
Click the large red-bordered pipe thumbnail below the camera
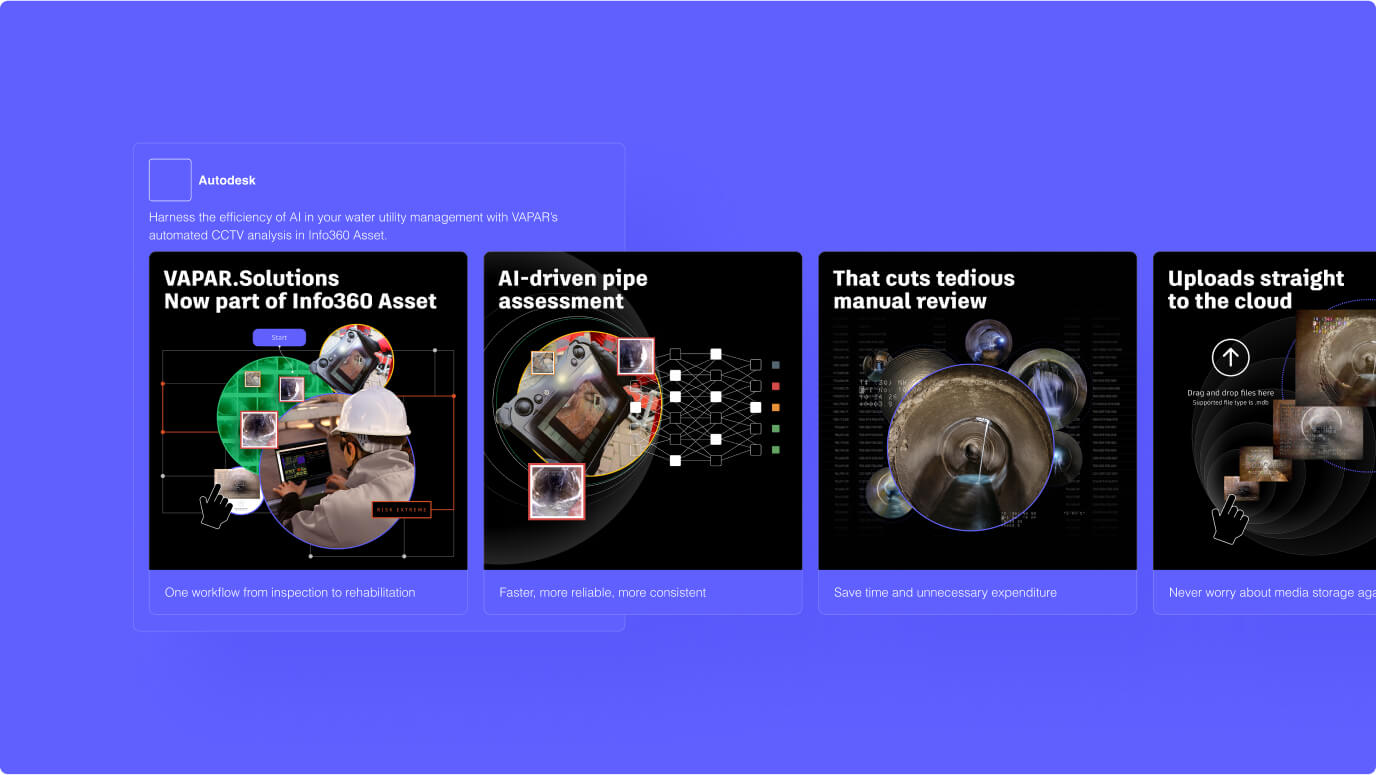[556, 491]
